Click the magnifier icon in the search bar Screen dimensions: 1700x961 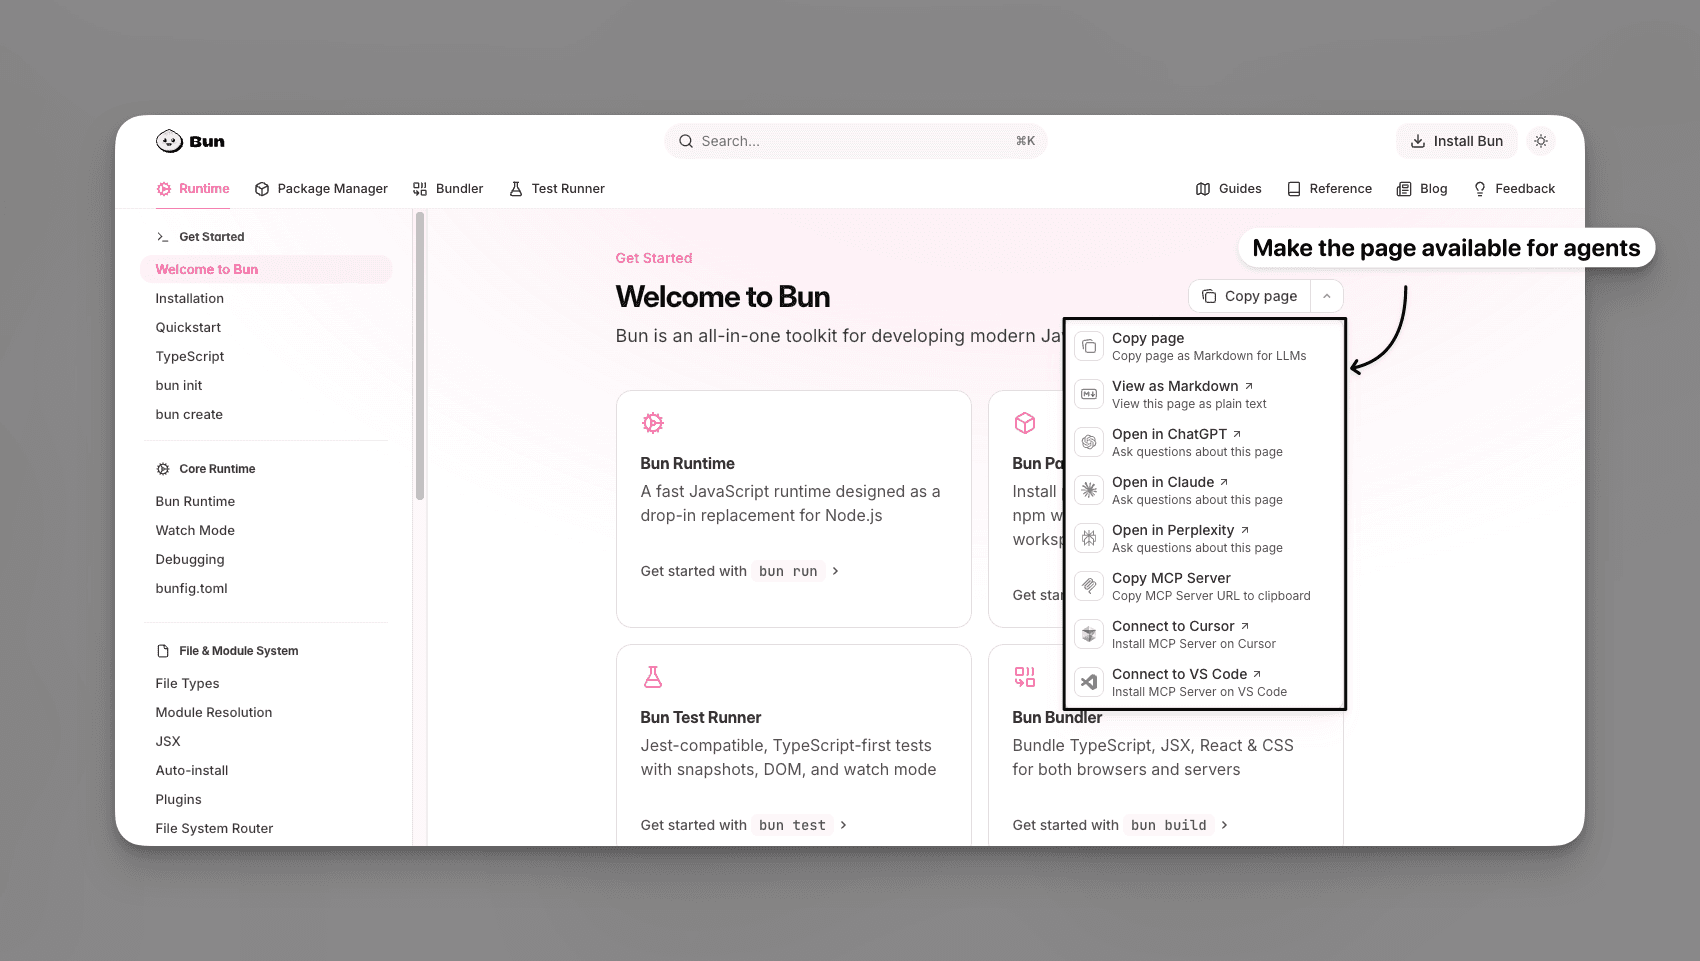coord(685,141)
